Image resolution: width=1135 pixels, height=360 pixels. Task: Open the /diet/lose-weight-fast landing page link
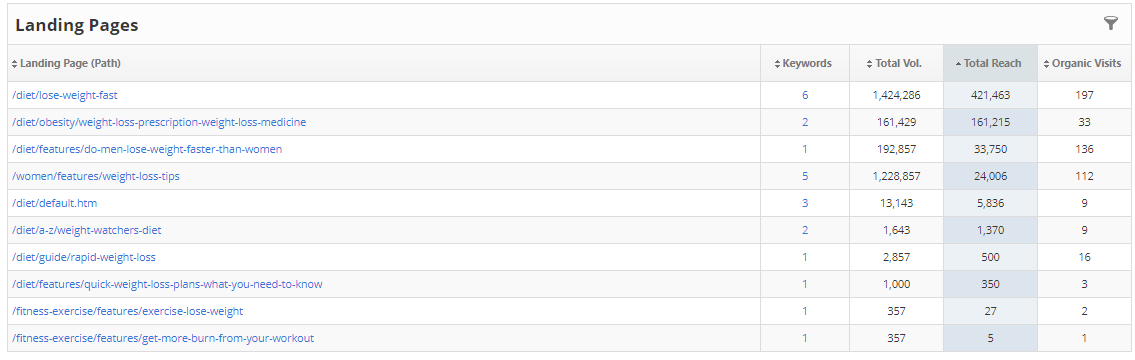pos(64,95)
